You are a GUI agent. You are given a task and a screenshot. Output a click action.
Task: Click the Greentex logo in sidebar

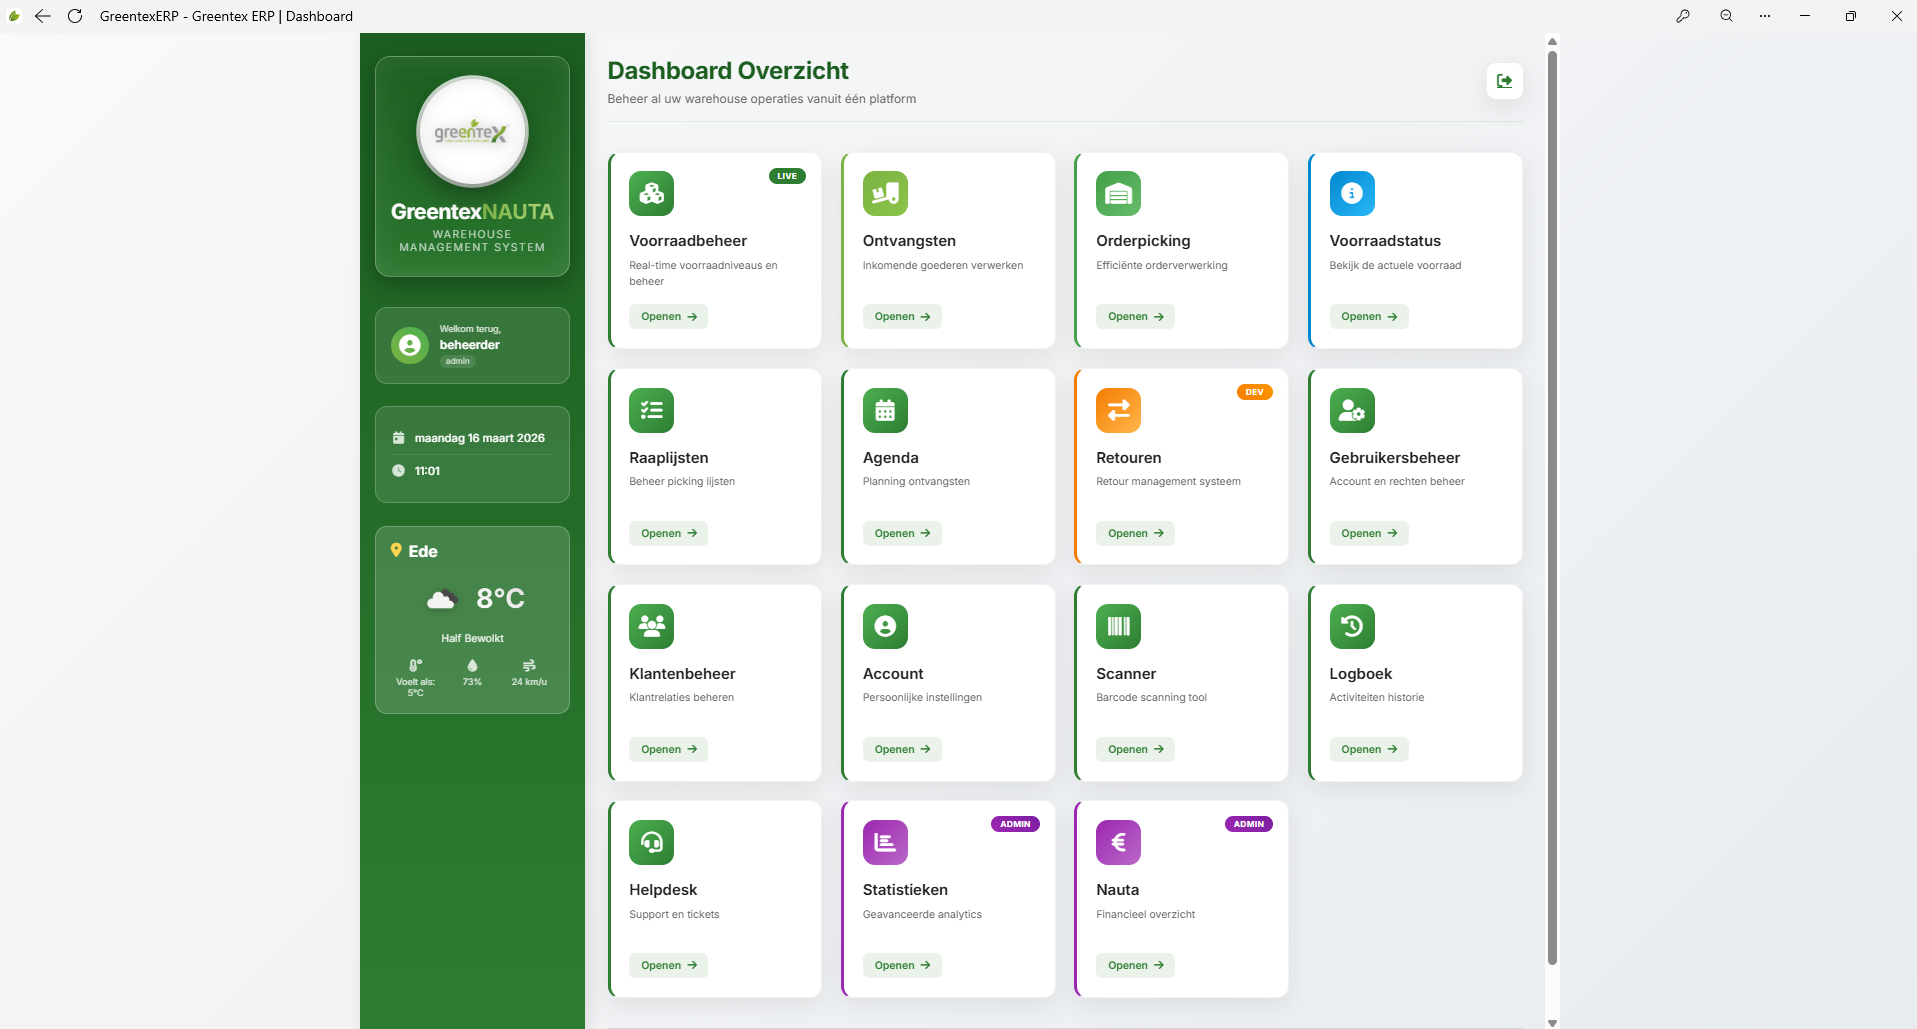[x=472, y=132]
